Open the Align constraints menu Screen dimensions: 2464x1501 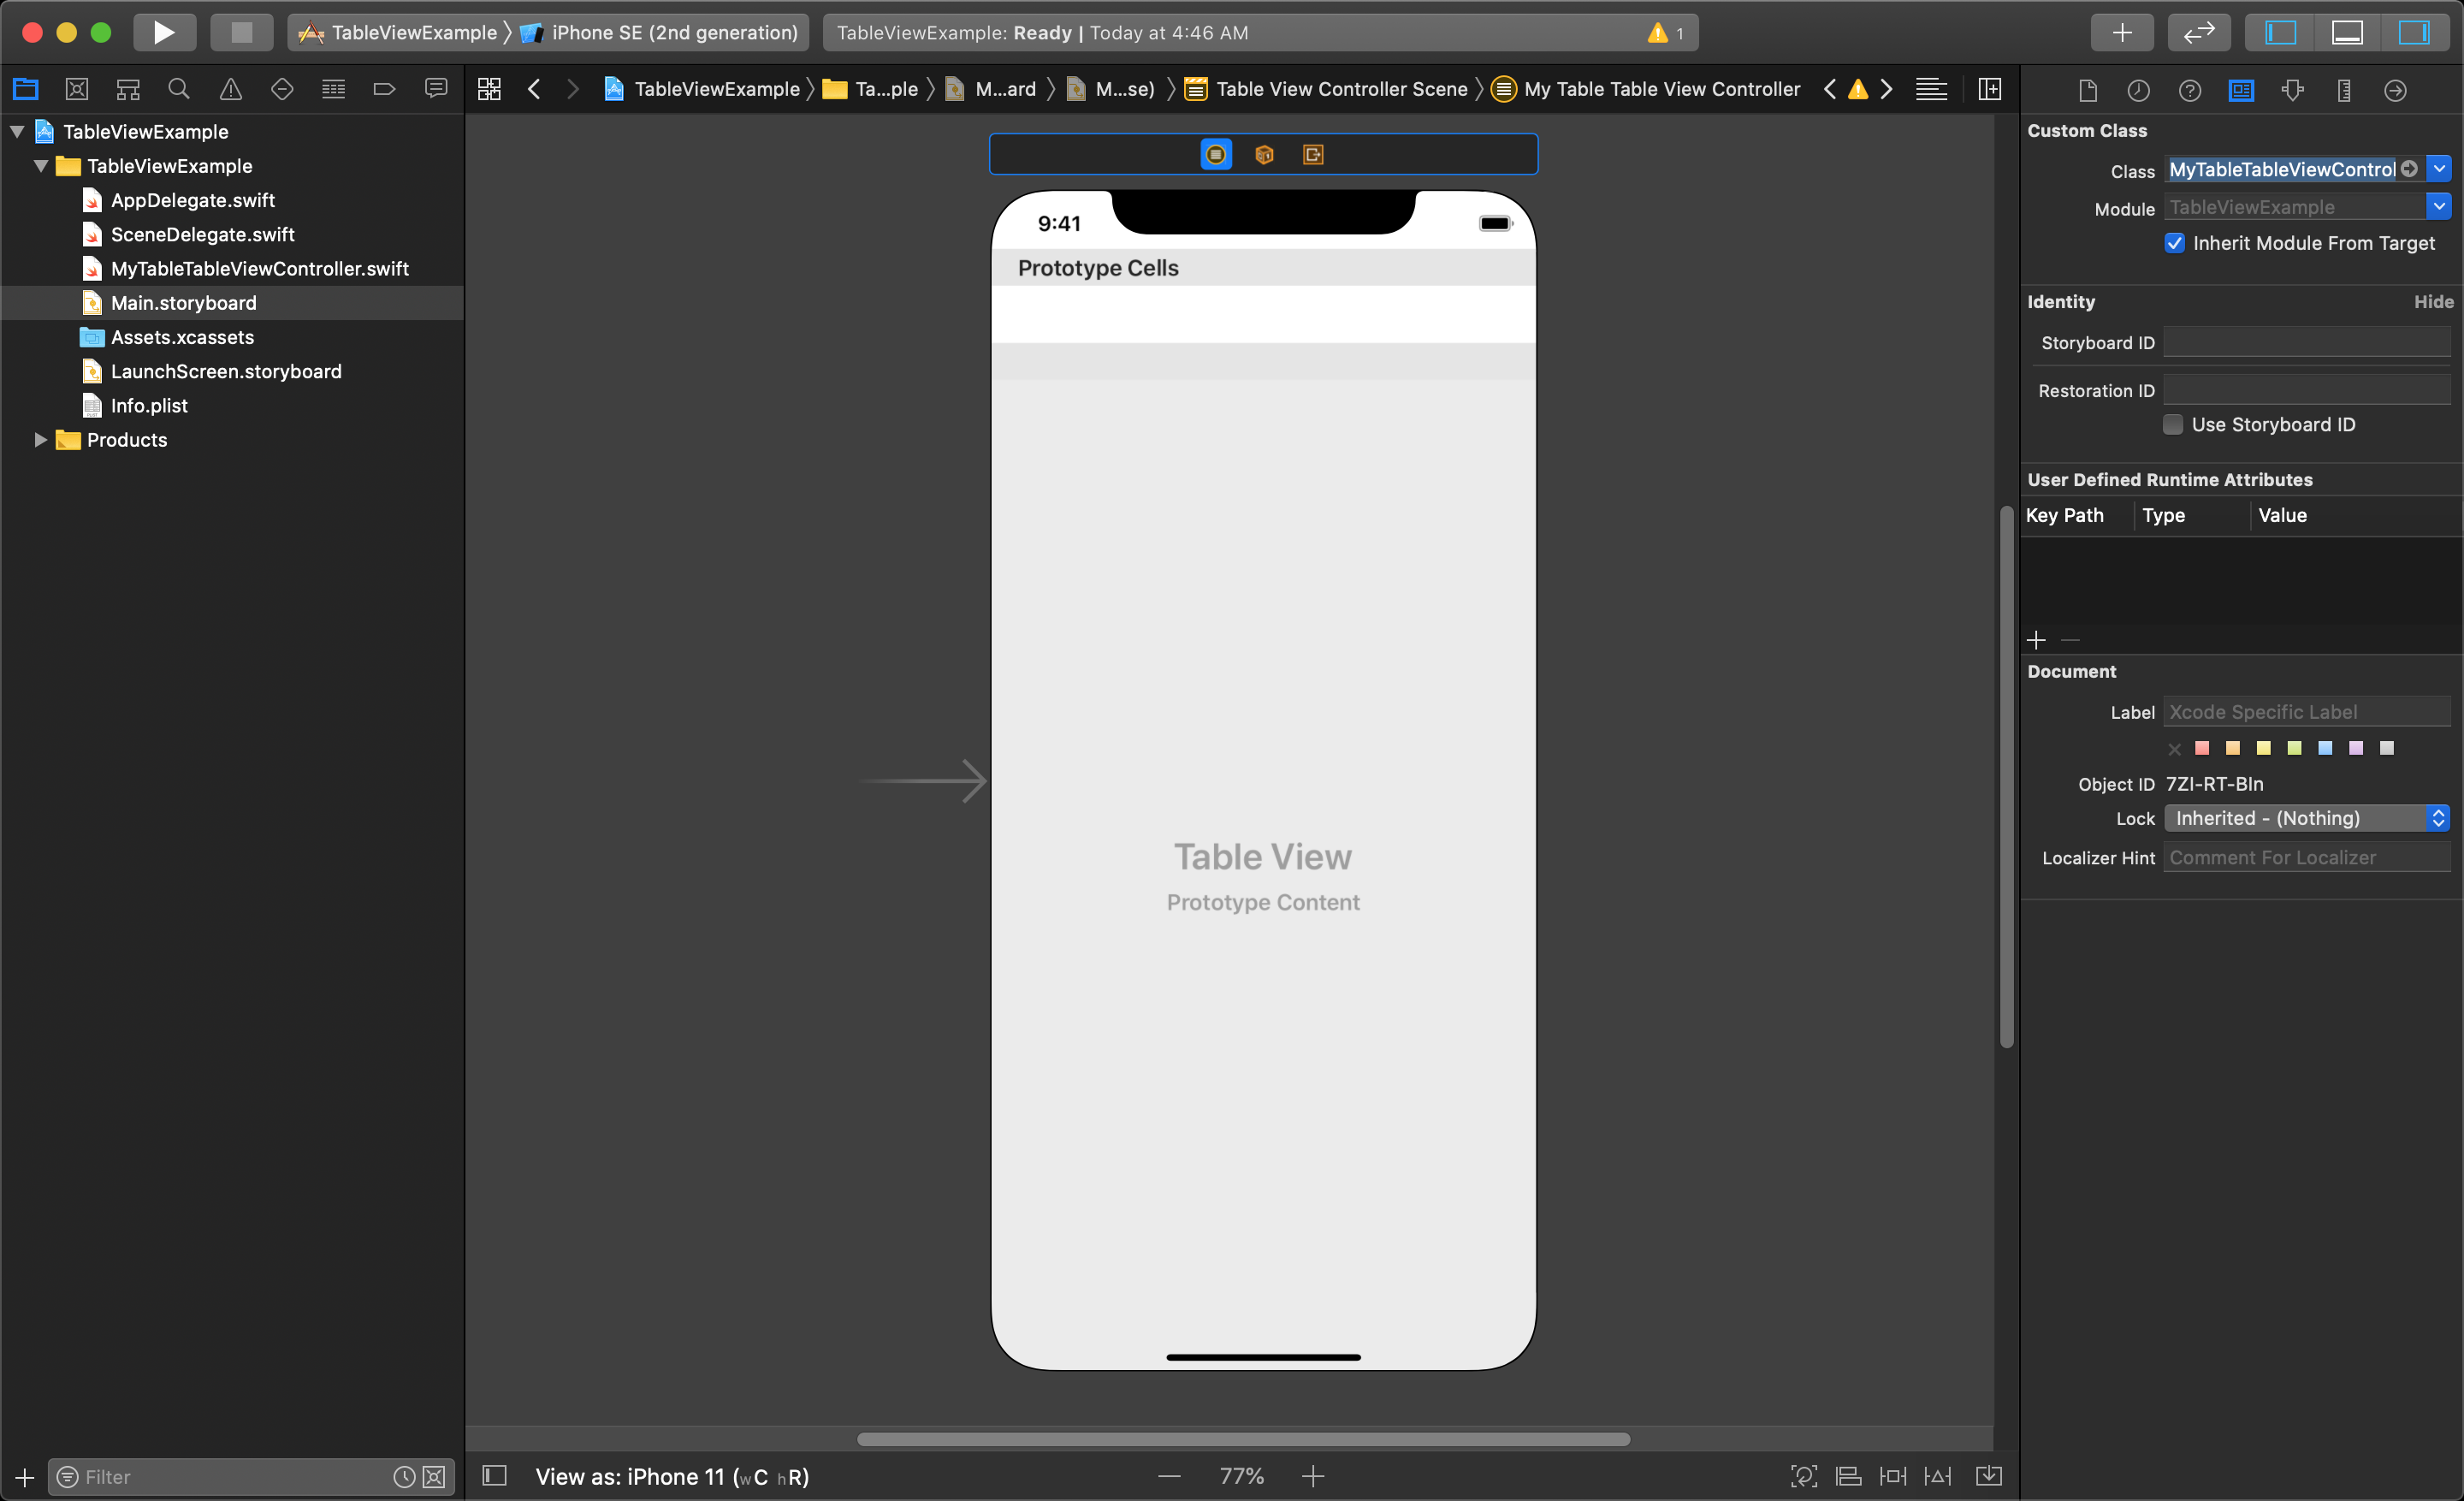(x=1848, y=1476)
